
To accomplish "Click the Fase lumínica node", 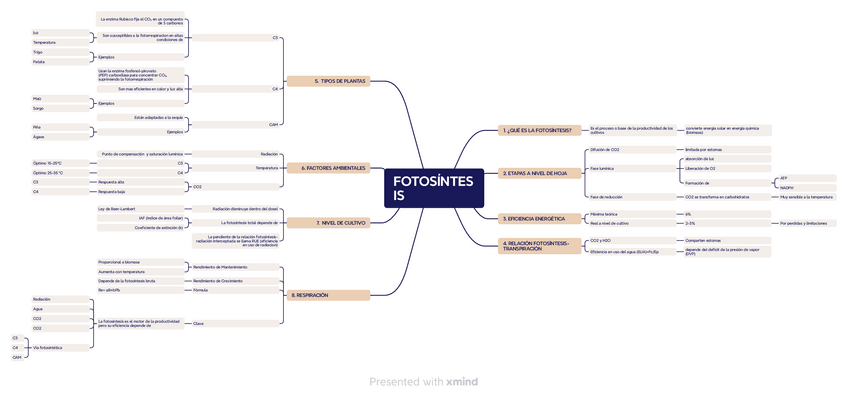I will click(602, 169).
